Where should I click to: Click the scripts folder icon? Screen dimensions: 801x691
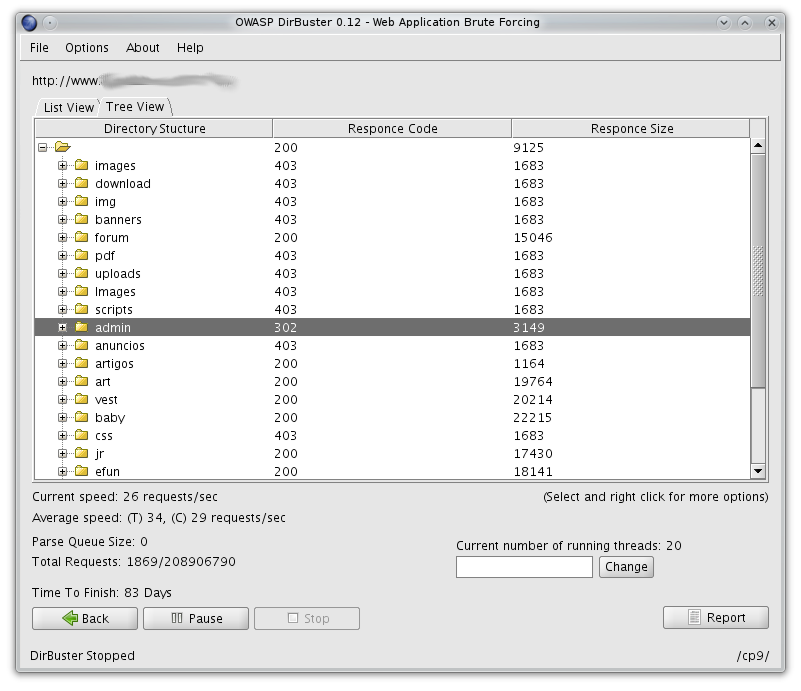click(81, 310)
